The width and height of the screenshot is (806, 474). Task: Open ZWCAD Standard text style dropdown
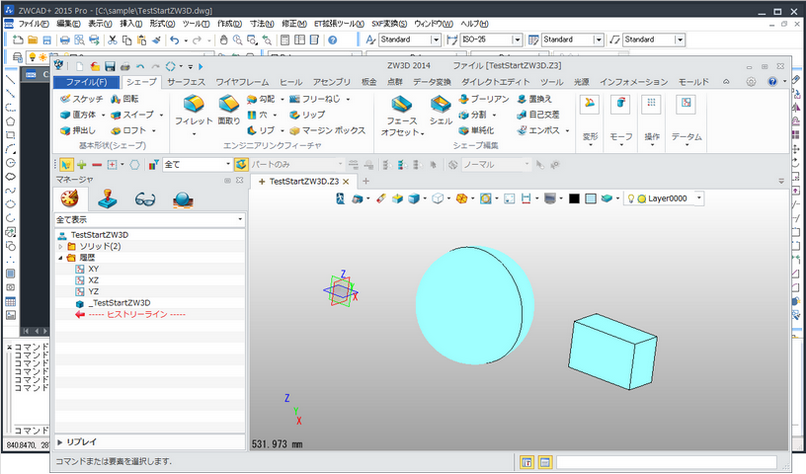point(436,40)
